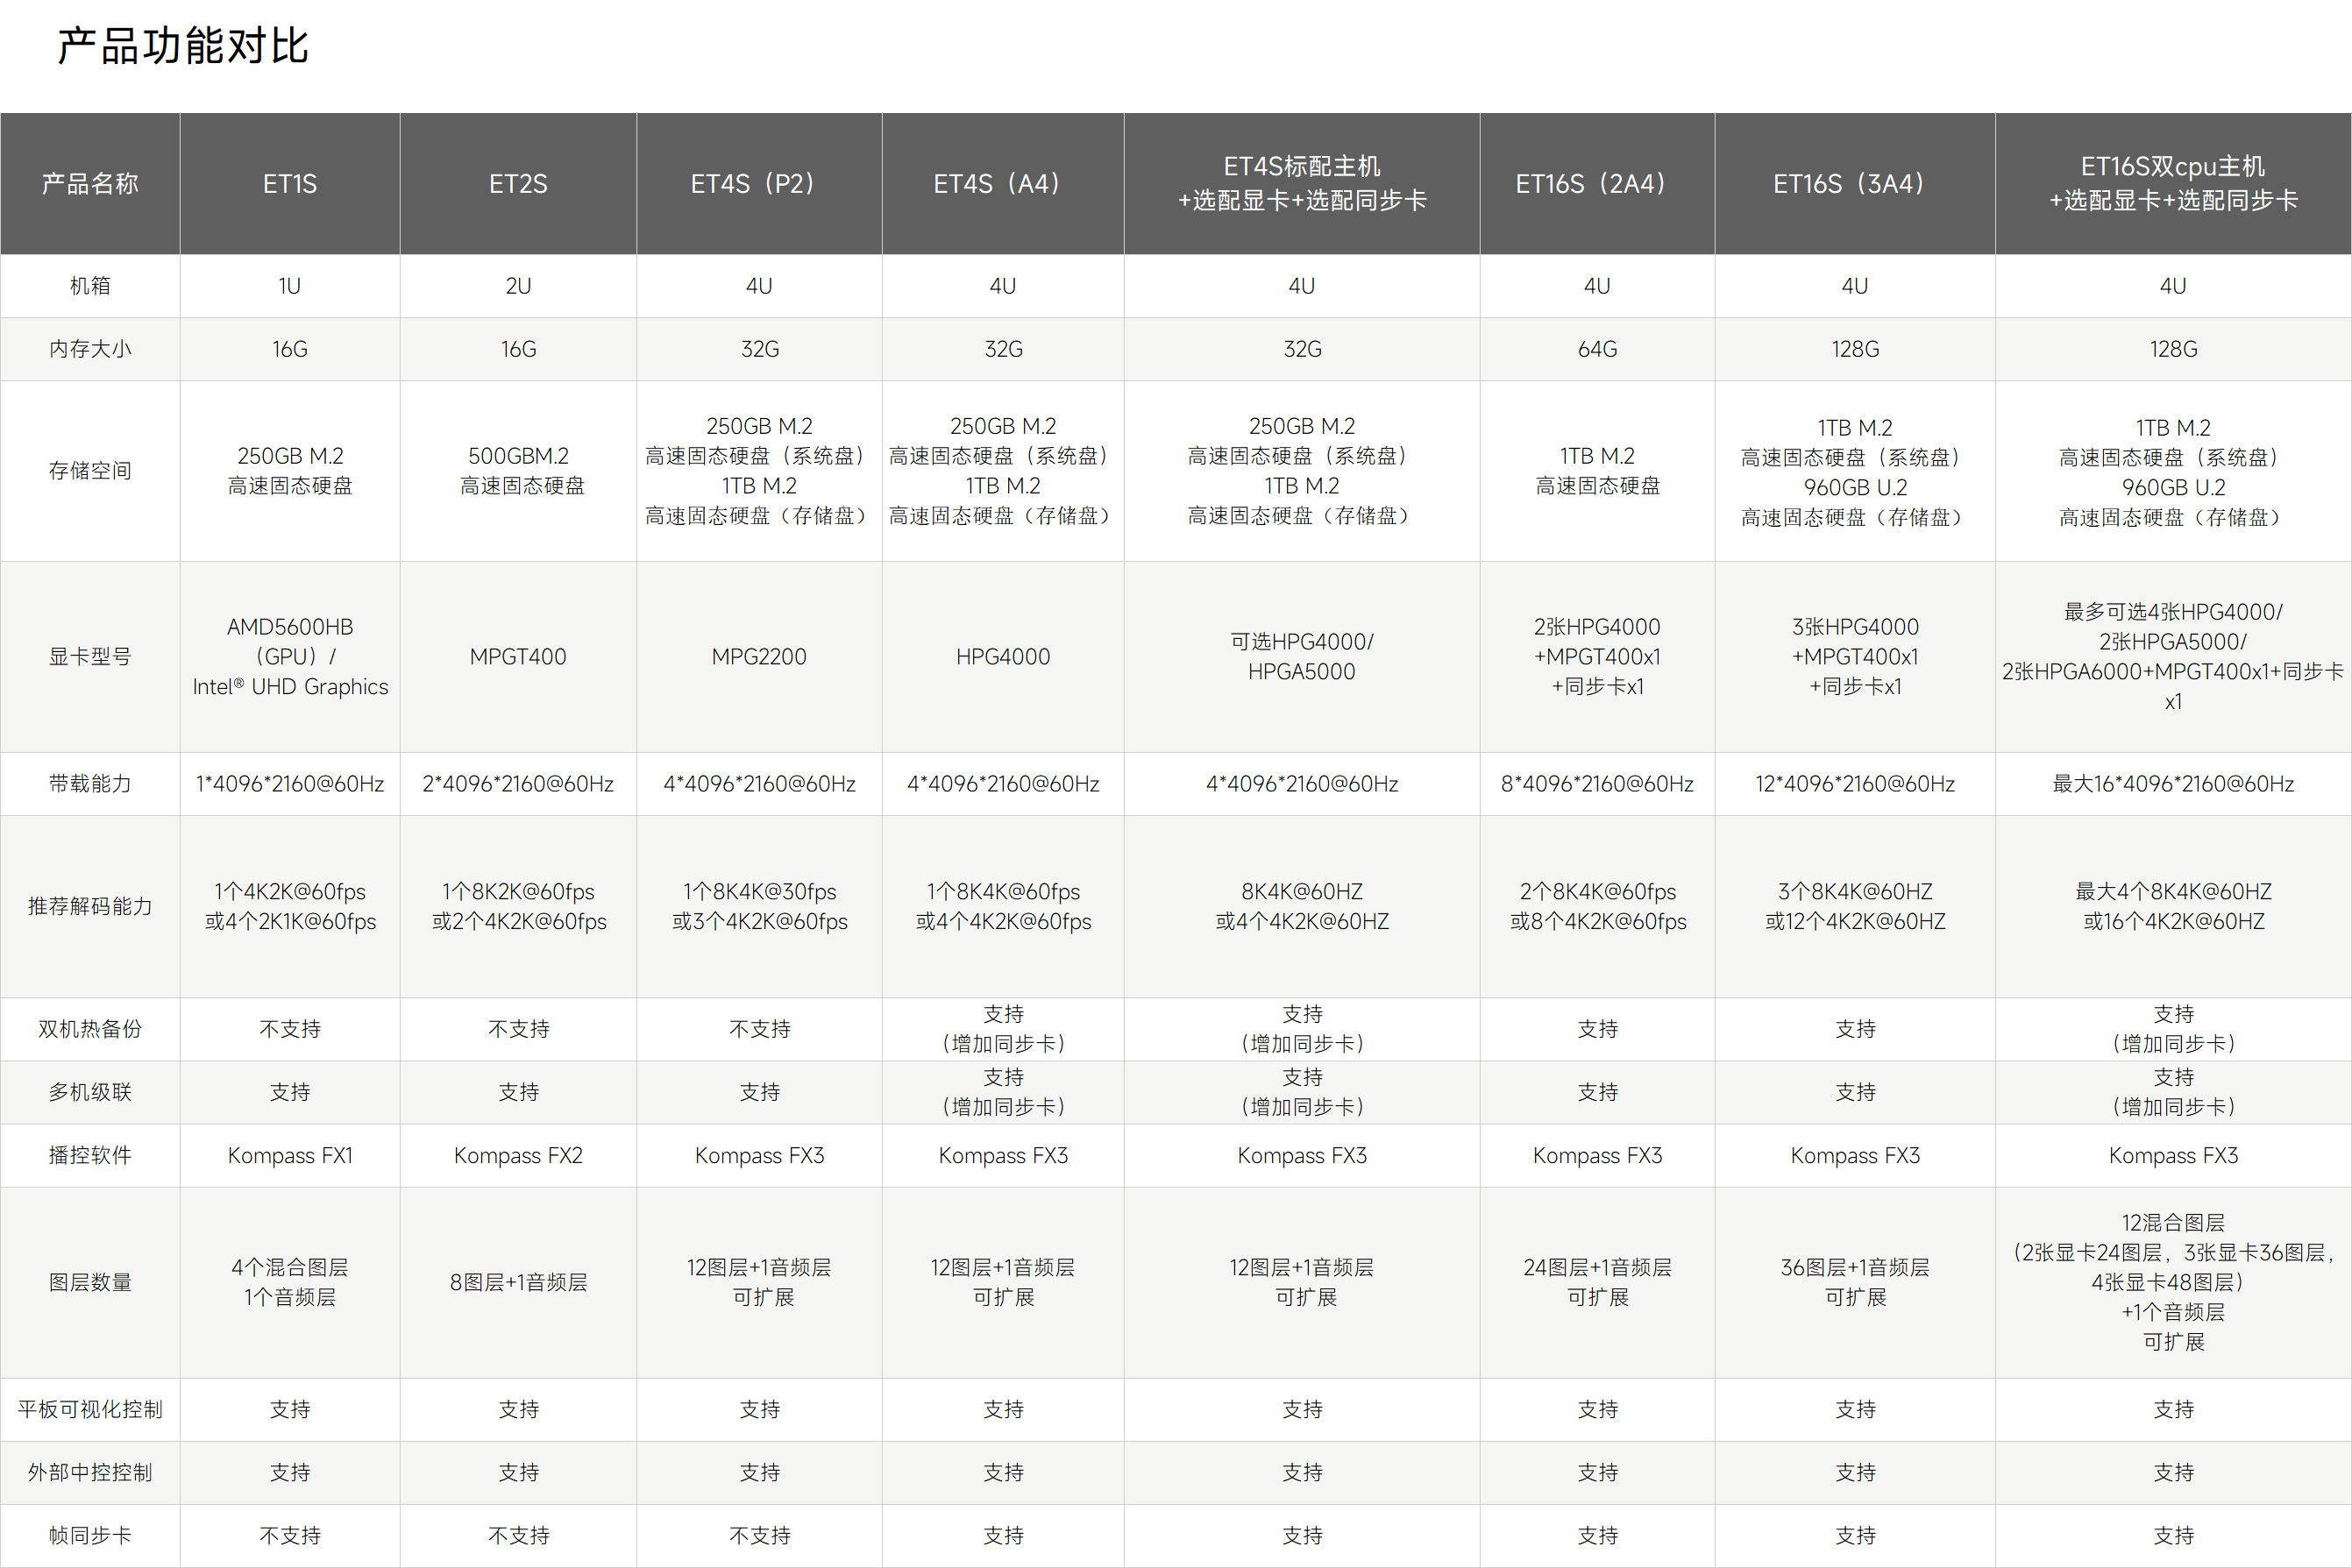This screenshot has height=1568, width=2352.
Task: Click the Kompass FX2 software cell
Action: click(x=518, y=1156)
